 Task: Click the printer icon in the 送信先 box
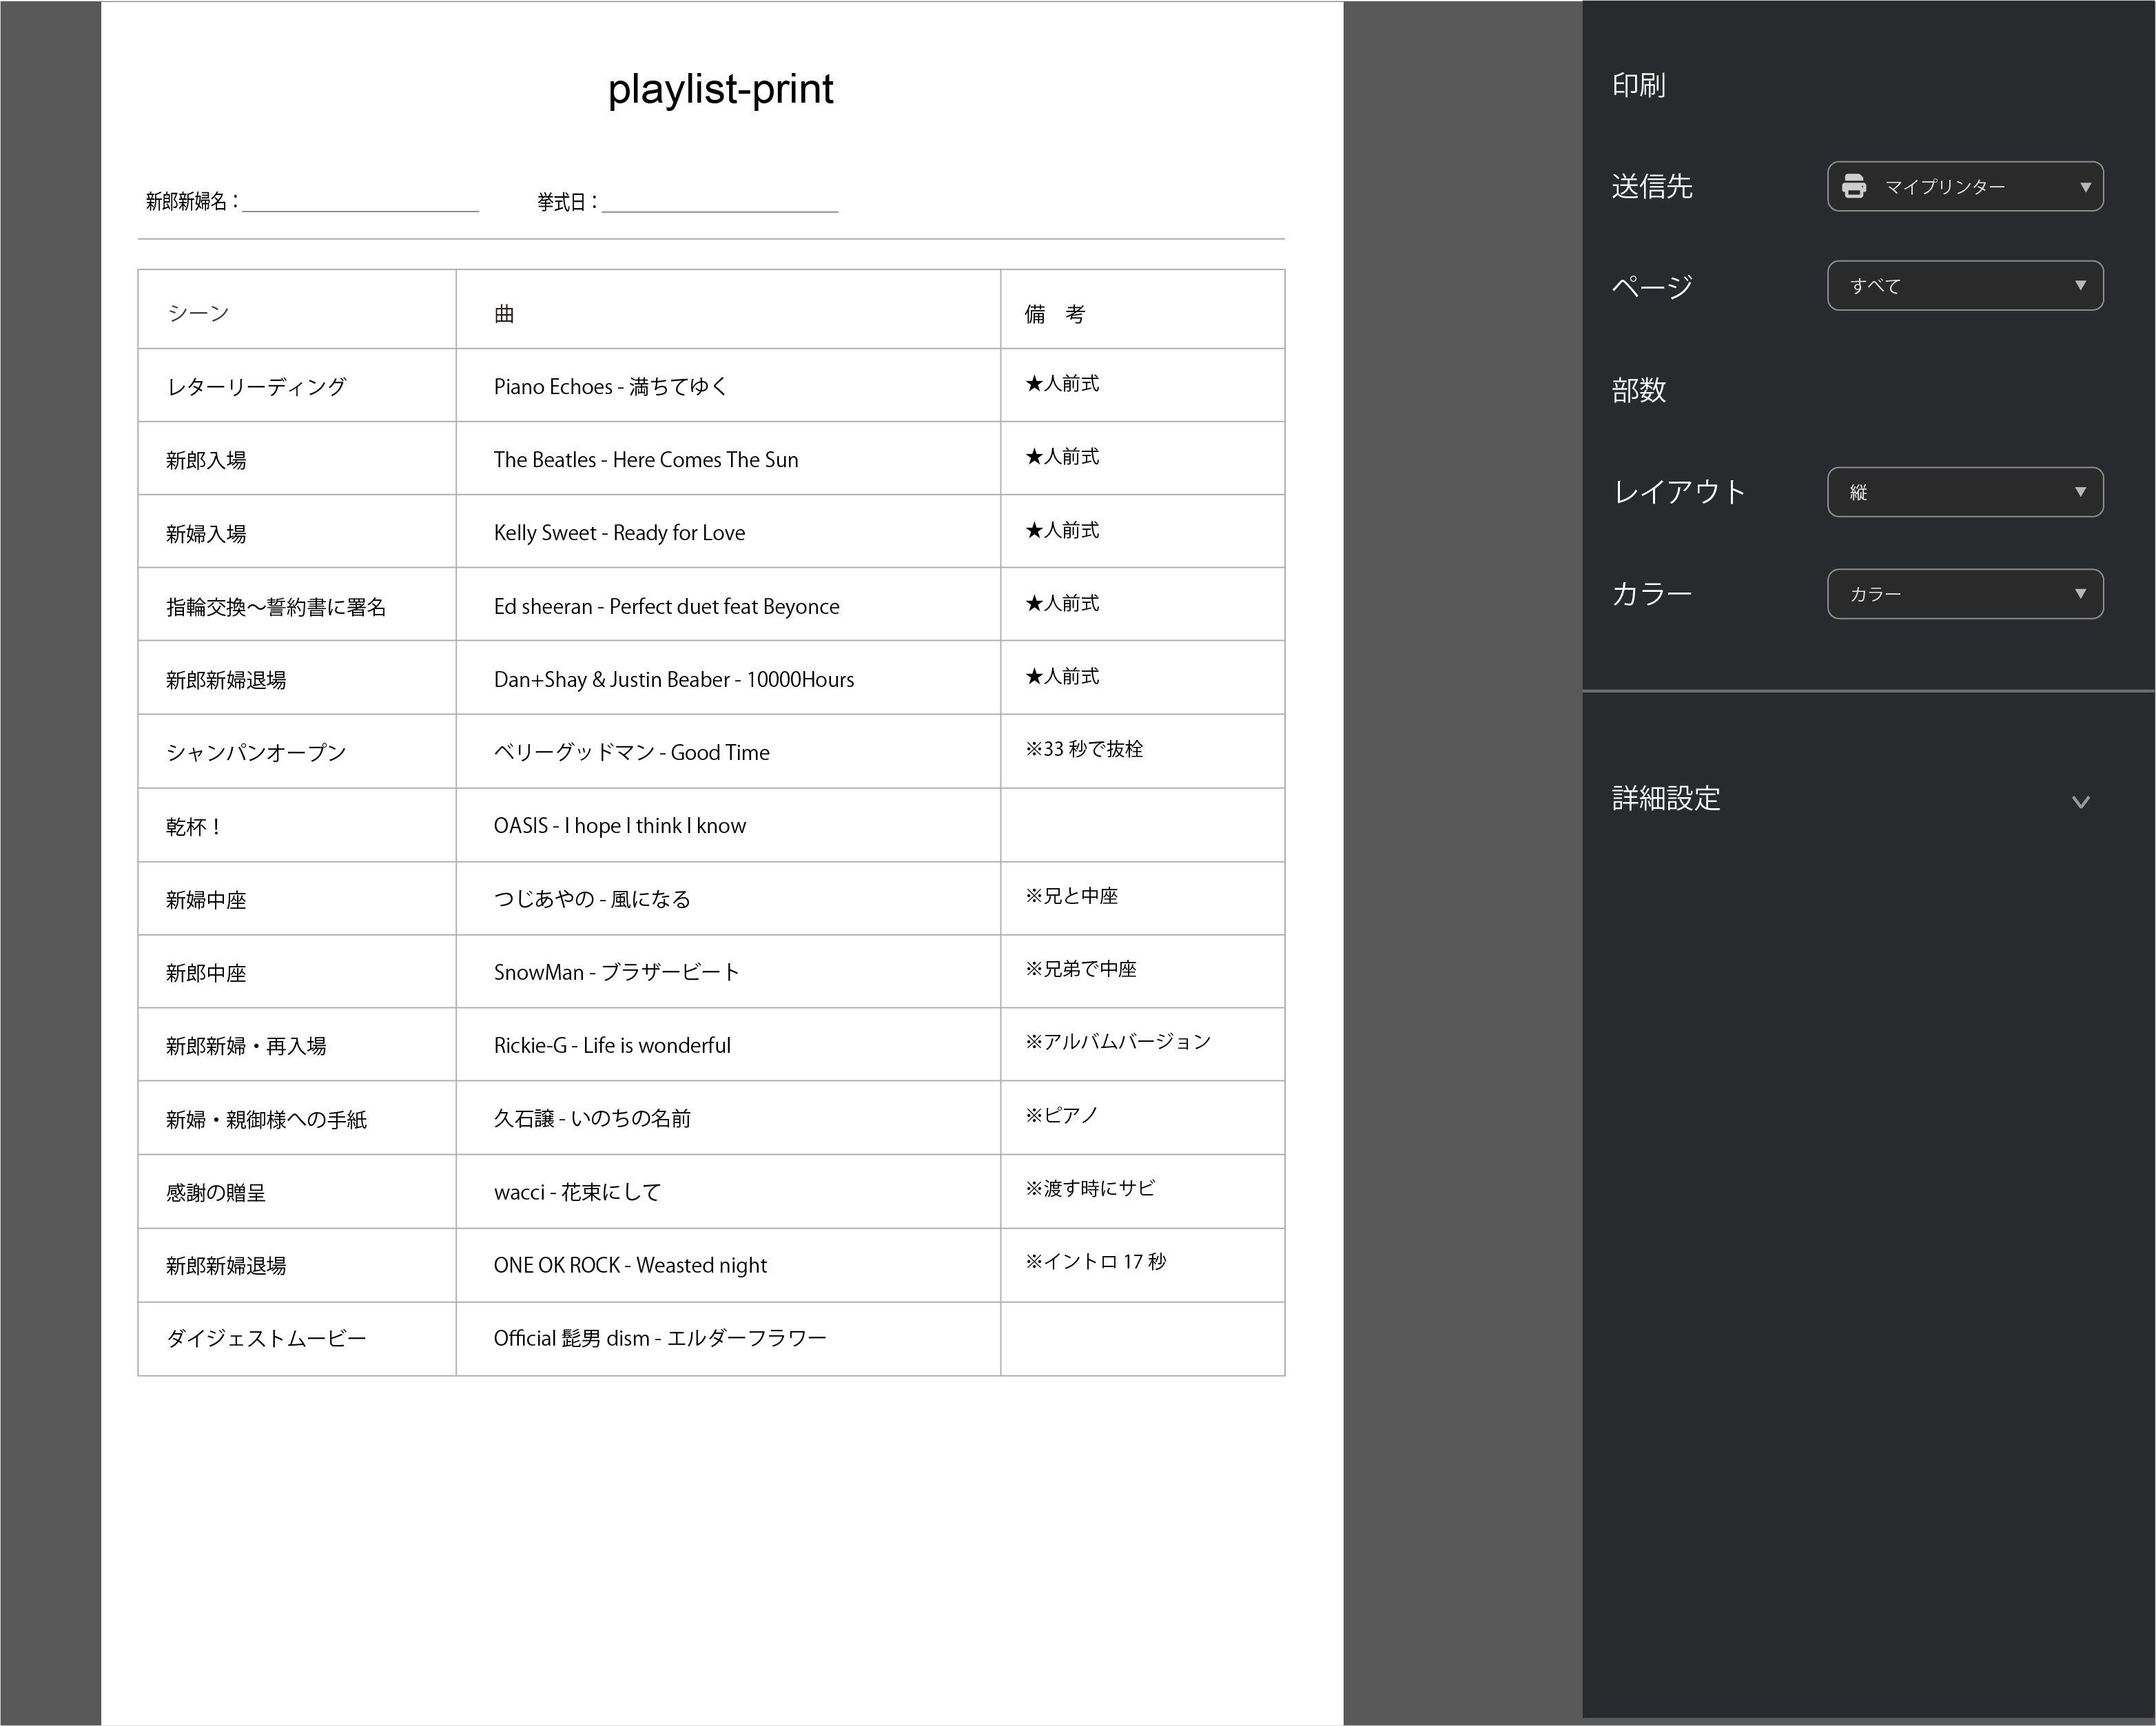tap(1854, 186)
